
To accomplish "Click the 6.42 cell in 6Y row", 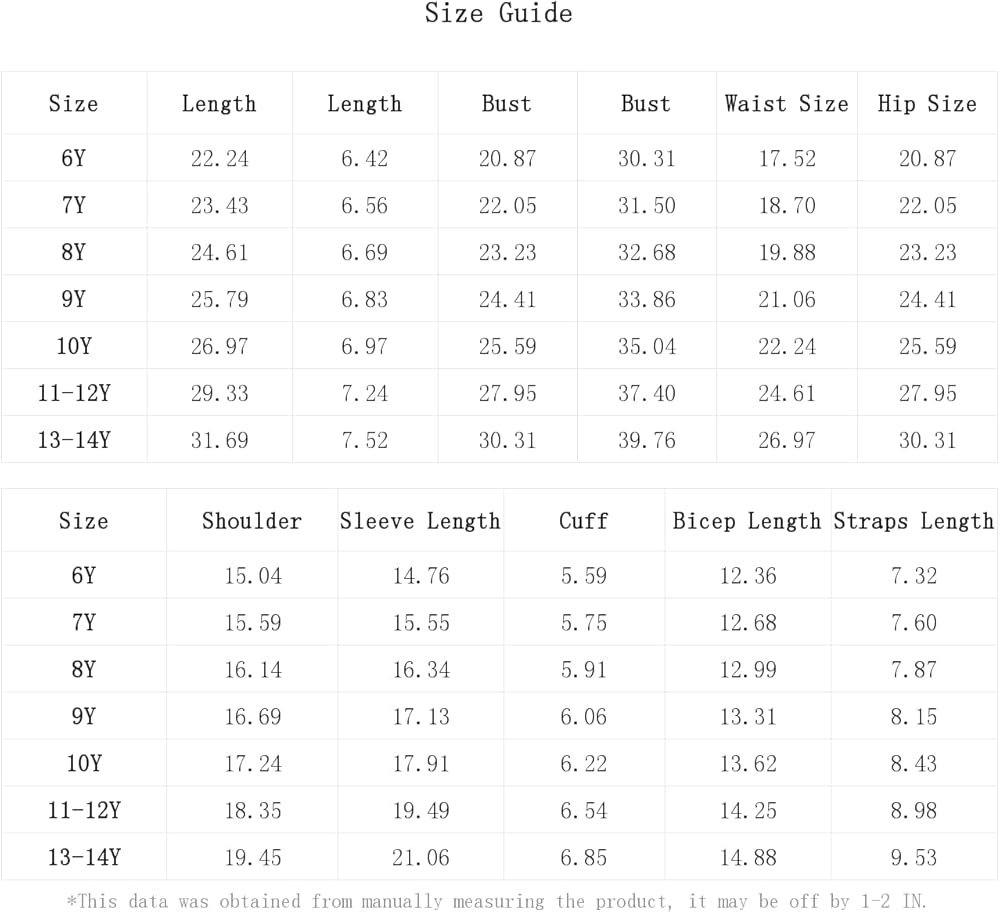I will coord(364,159).
